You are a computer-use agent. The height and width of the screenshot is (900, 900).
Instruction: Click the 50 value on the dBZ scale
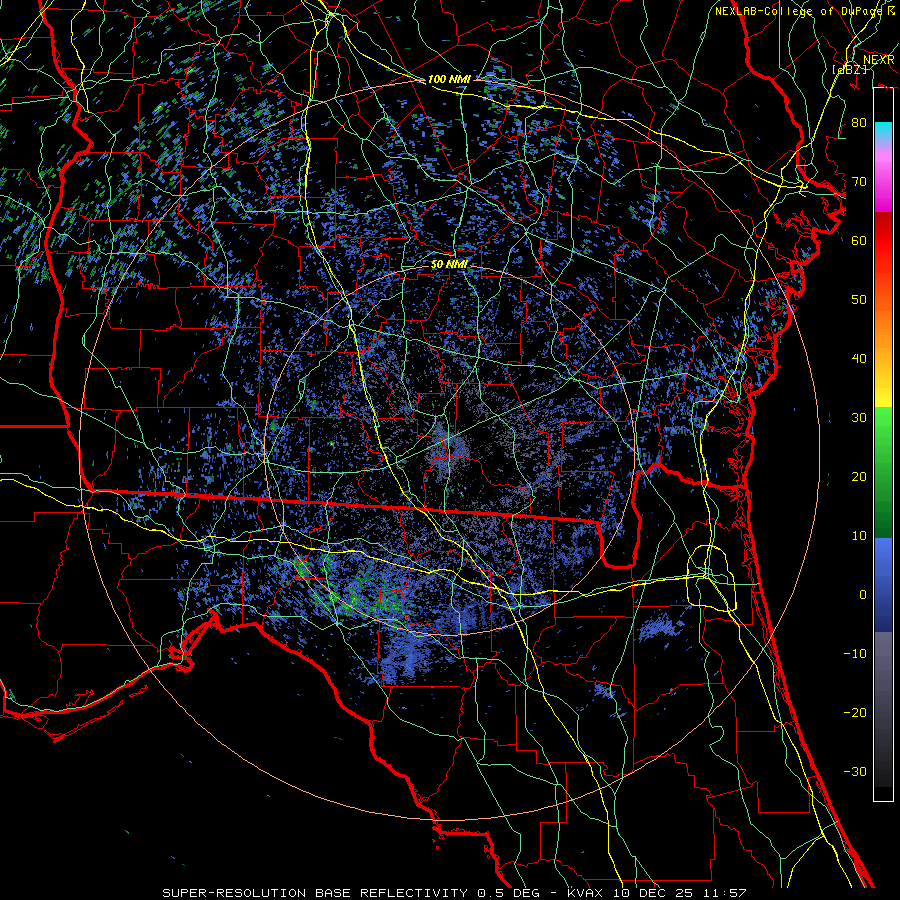[859, 300]
